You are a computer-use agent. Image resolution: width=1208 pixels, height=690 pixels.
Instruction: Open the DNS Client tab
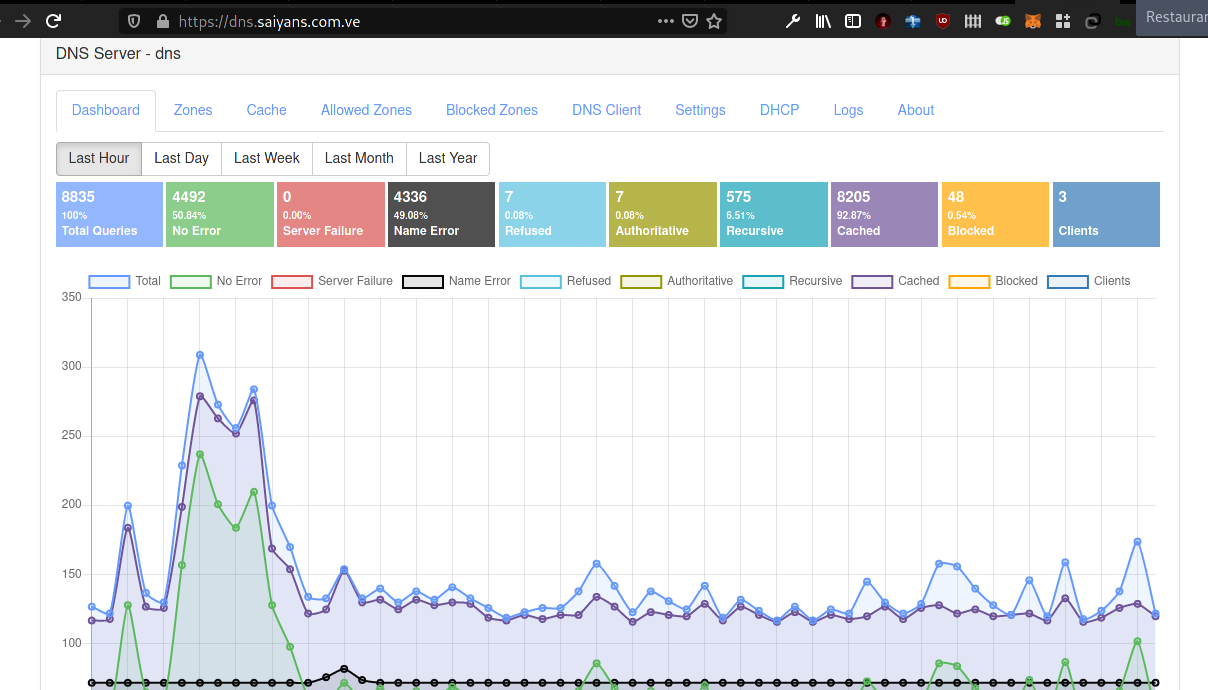click(x=607, y=110)
